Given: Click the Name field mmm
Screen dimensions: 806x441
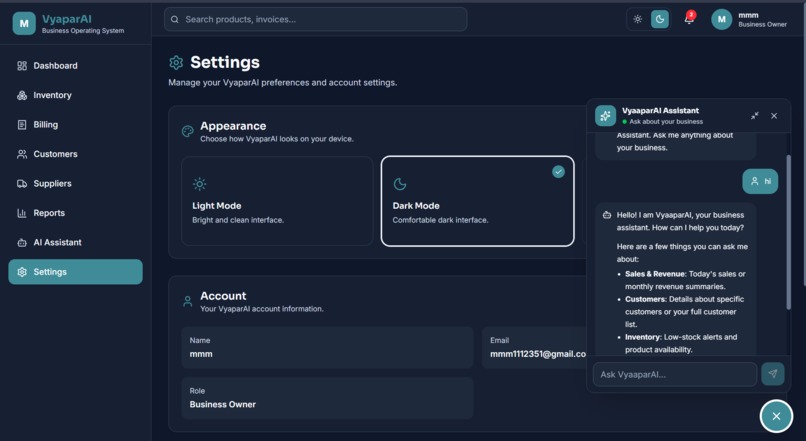Looking at the screenshot, I should [x=327, y=347].
